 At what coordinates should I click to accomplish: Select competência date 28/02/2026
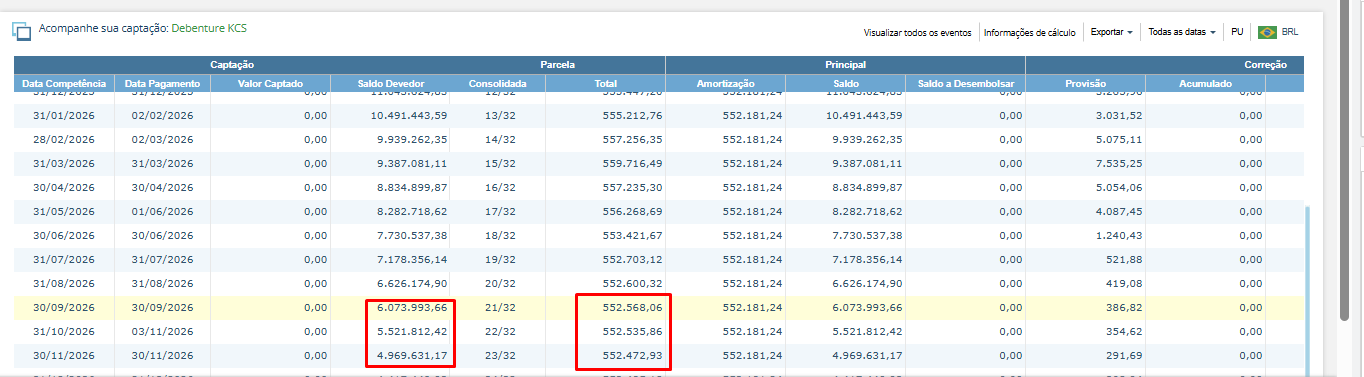click(x=64, y=139)
